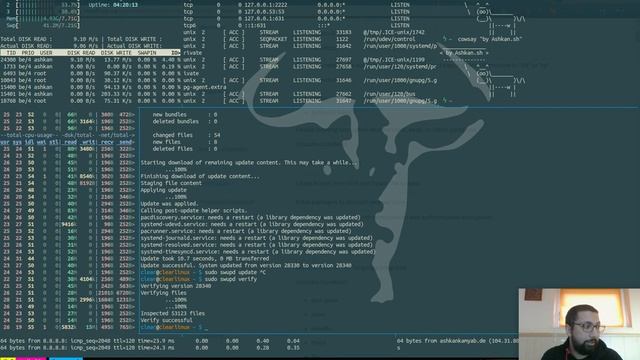Image resolution: width=640 pixels, height=360 pixels.
Task: Select iotop row with TID 10043
Action: tap(90, 80)
